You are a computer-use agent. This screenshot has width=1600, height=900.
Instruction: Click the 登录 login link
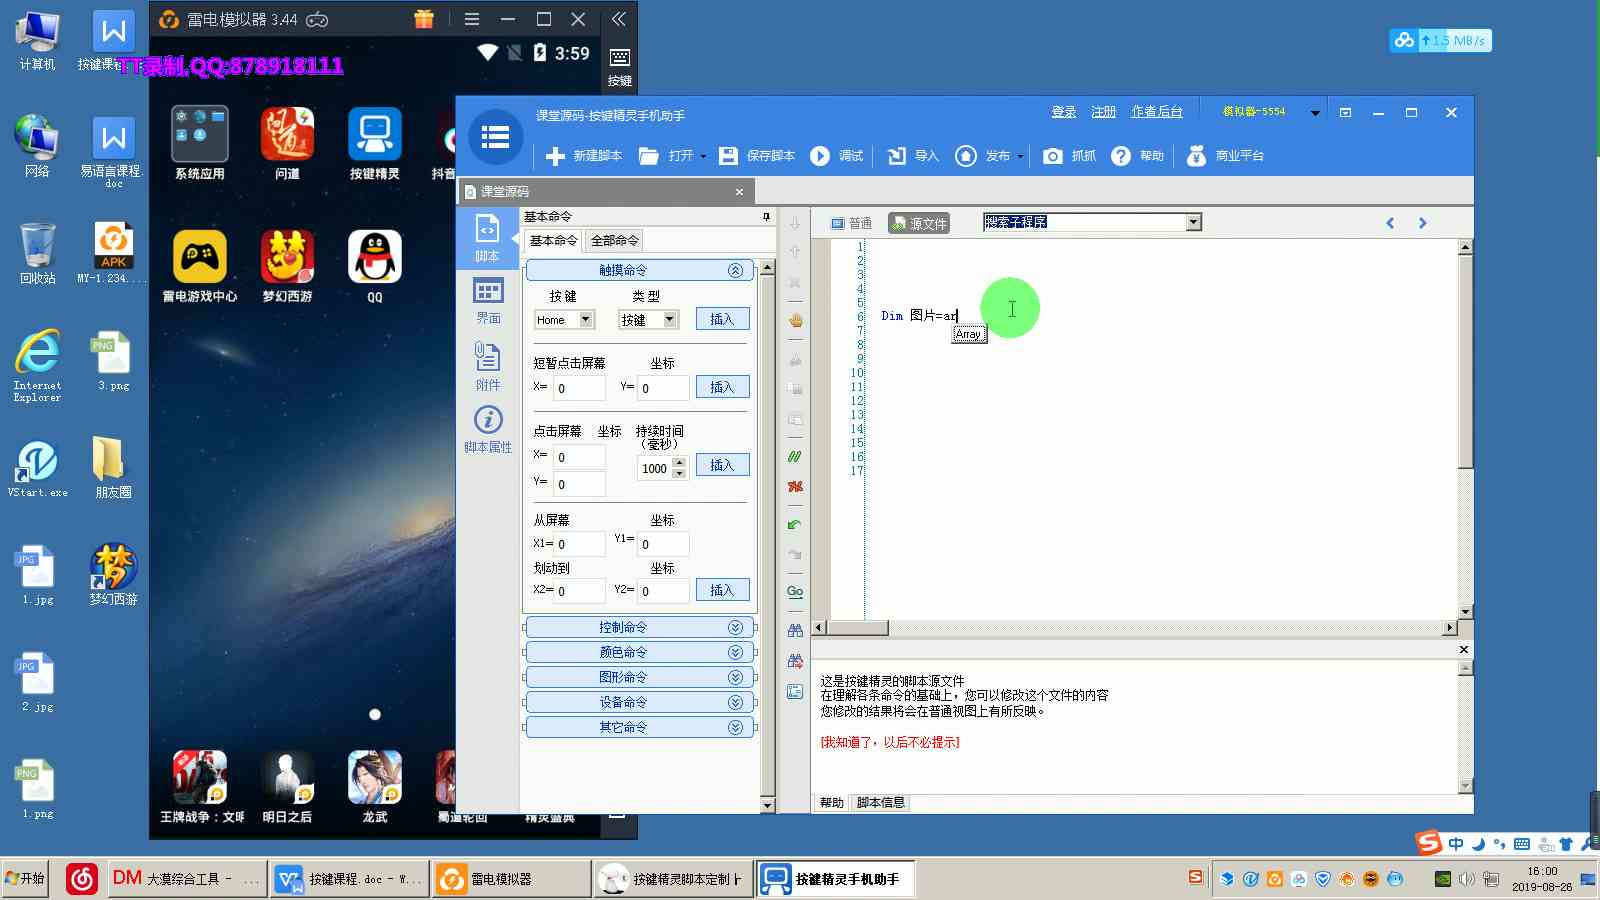click(x=1063, y=112)
